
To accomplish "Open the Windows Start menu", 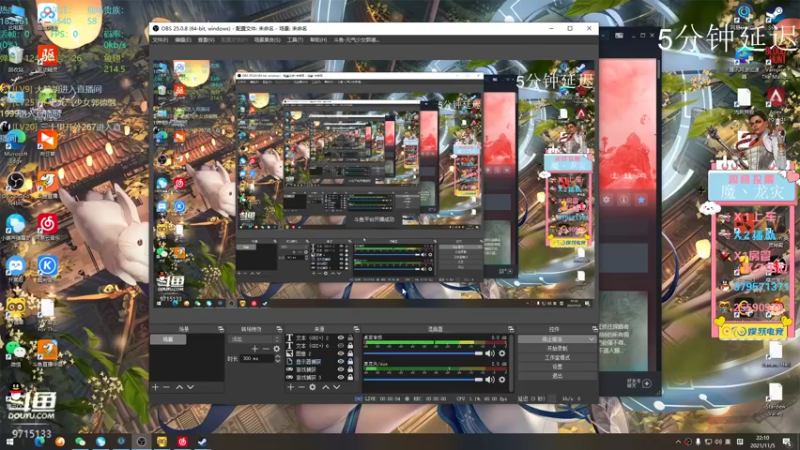I will point(10,442).
